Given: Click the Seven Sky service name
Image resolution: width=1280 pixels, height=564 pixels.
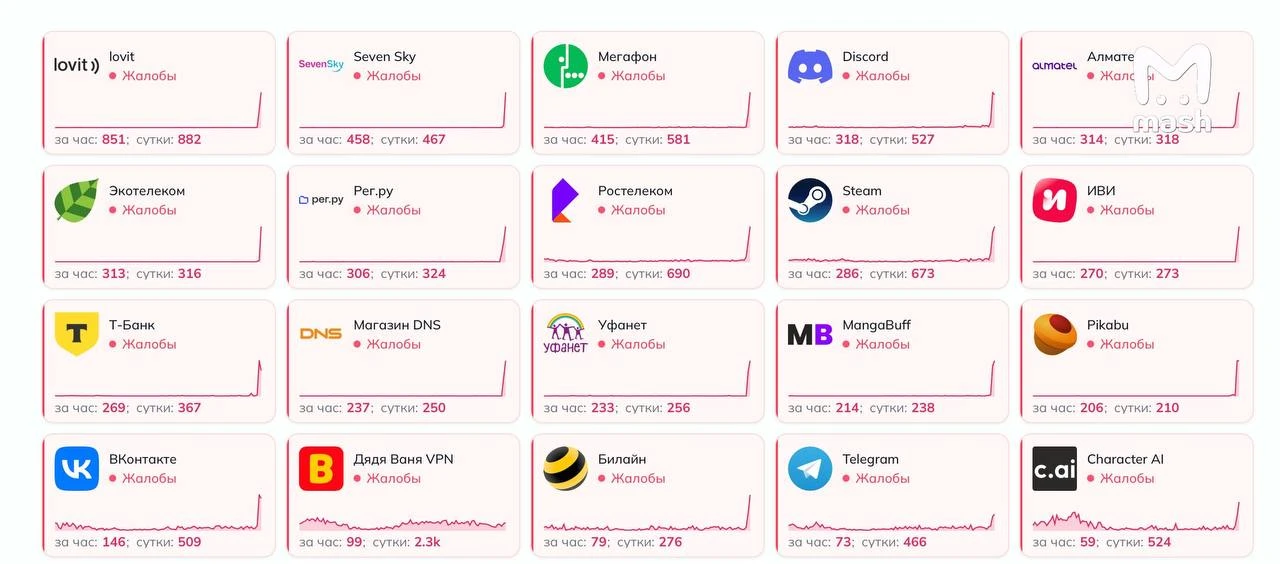Looking at the screenshot, I should click(x=385, y=57).
